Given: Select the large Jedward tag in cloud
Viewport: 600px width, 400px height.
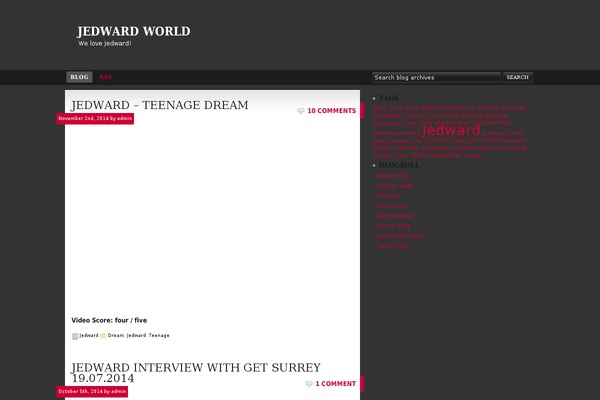Looking at the screenshot, I should (x=451, y=130).
